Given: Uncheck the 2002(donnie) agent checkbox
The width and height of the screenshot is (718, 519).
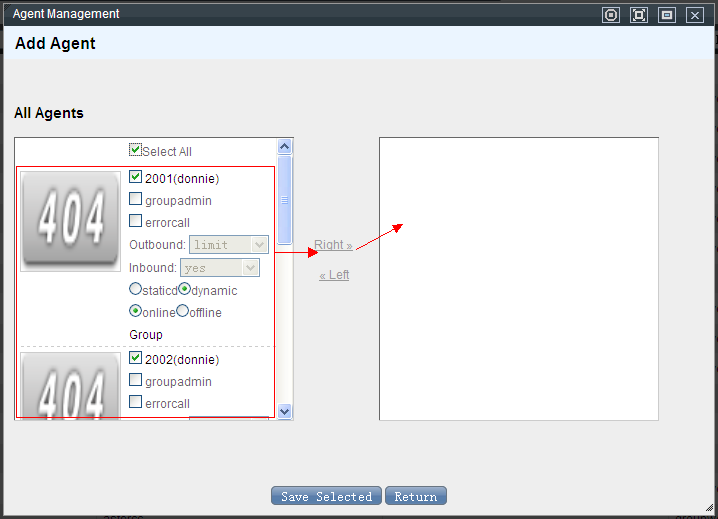Looking at the screenshot, I should [x=136, y=358].
